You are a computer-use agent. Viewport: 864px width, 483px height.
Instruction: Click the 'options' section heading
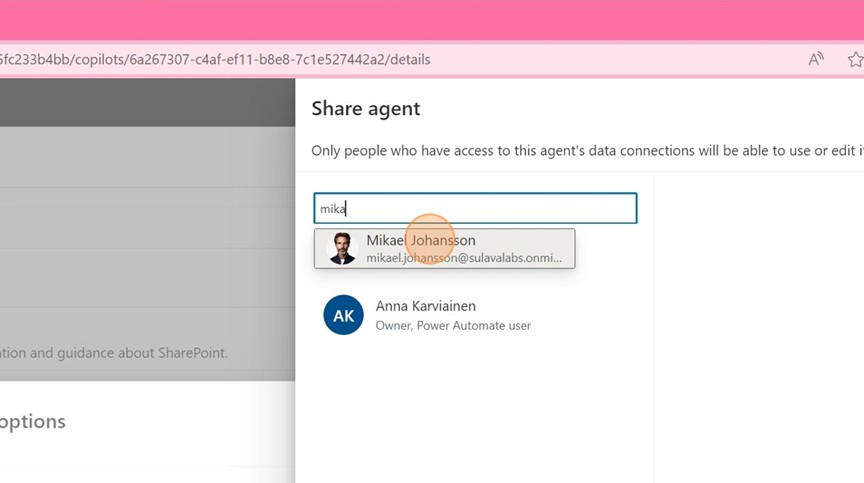[x=33, y=421]
